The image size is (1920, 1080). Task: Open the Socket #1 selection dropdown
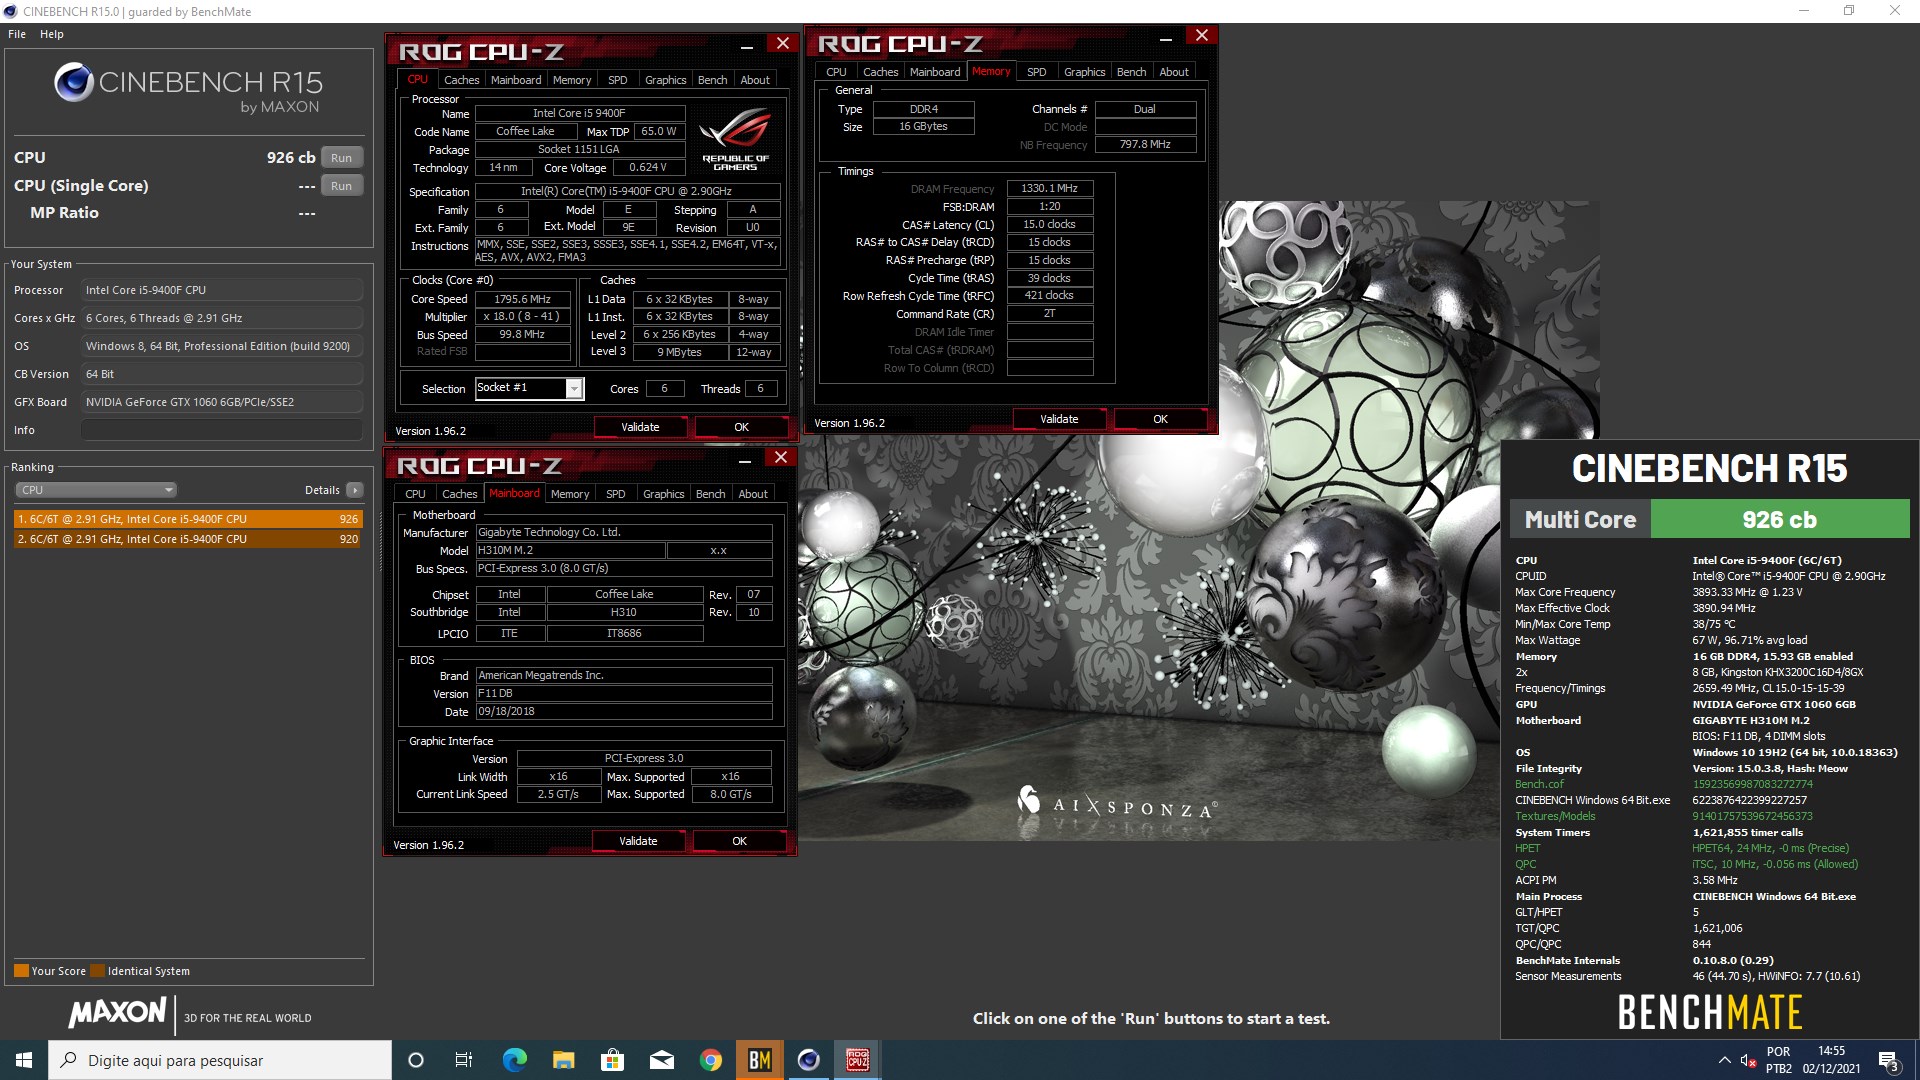click(574, 389)
